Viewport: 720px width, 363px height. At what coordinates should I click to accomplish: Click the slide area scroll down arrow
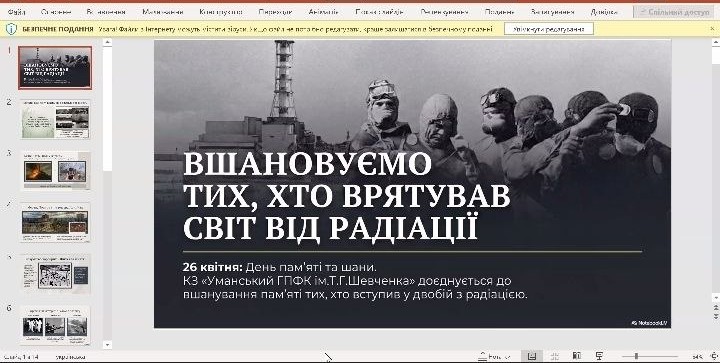715,298
